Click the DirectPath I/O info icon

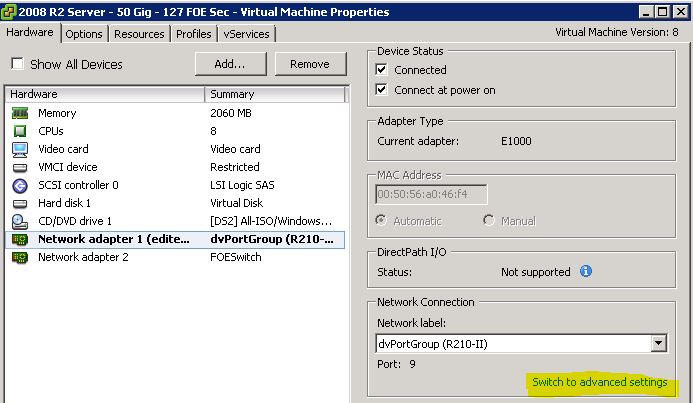pyautogui.click(x=586, y=271)
